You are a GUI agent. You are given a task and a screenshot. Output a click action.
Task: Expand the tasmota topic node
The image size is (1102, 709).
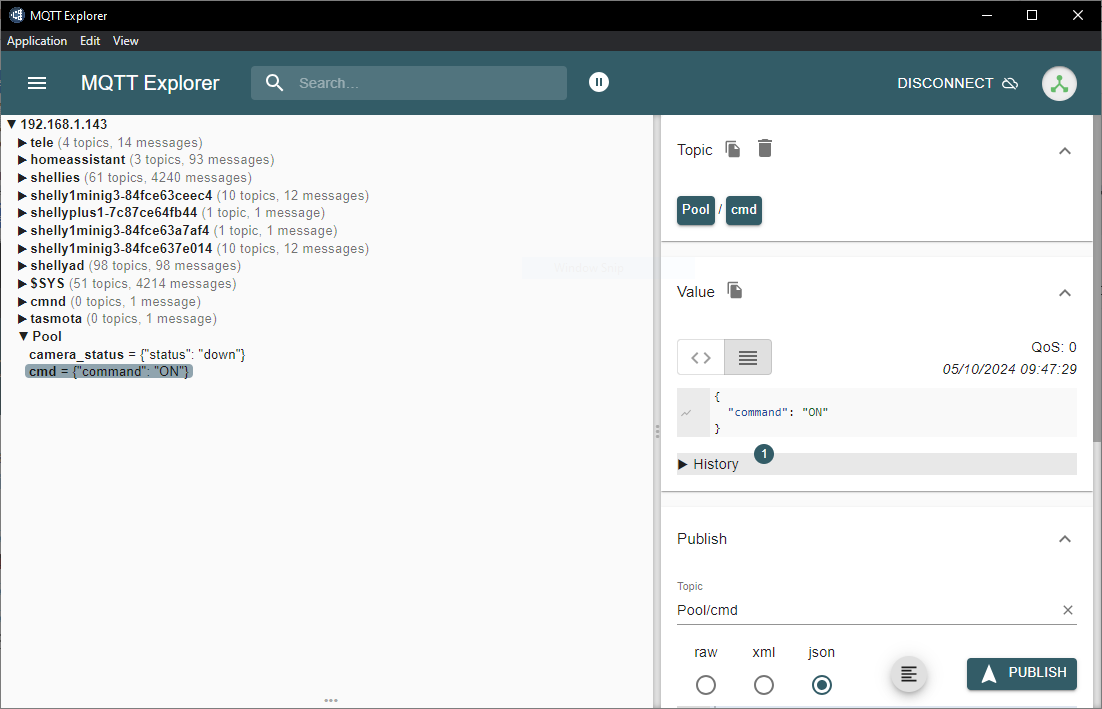(22, 319)
